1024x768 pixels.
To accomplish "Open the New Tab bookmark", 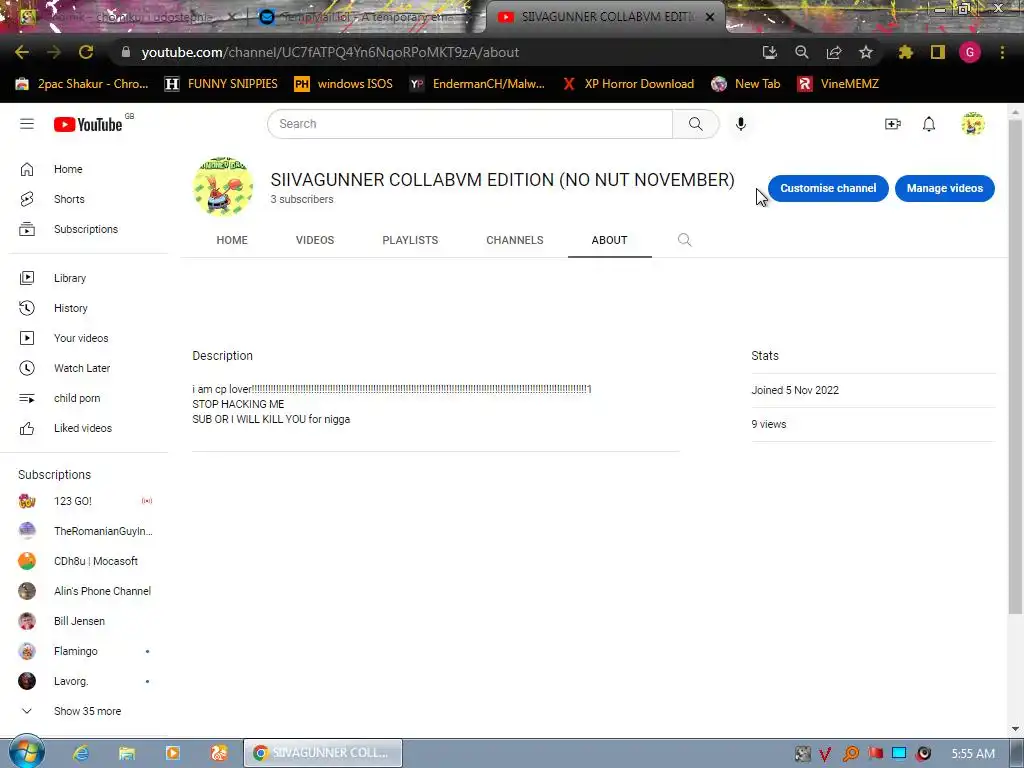I will click(x=746, y=84).
